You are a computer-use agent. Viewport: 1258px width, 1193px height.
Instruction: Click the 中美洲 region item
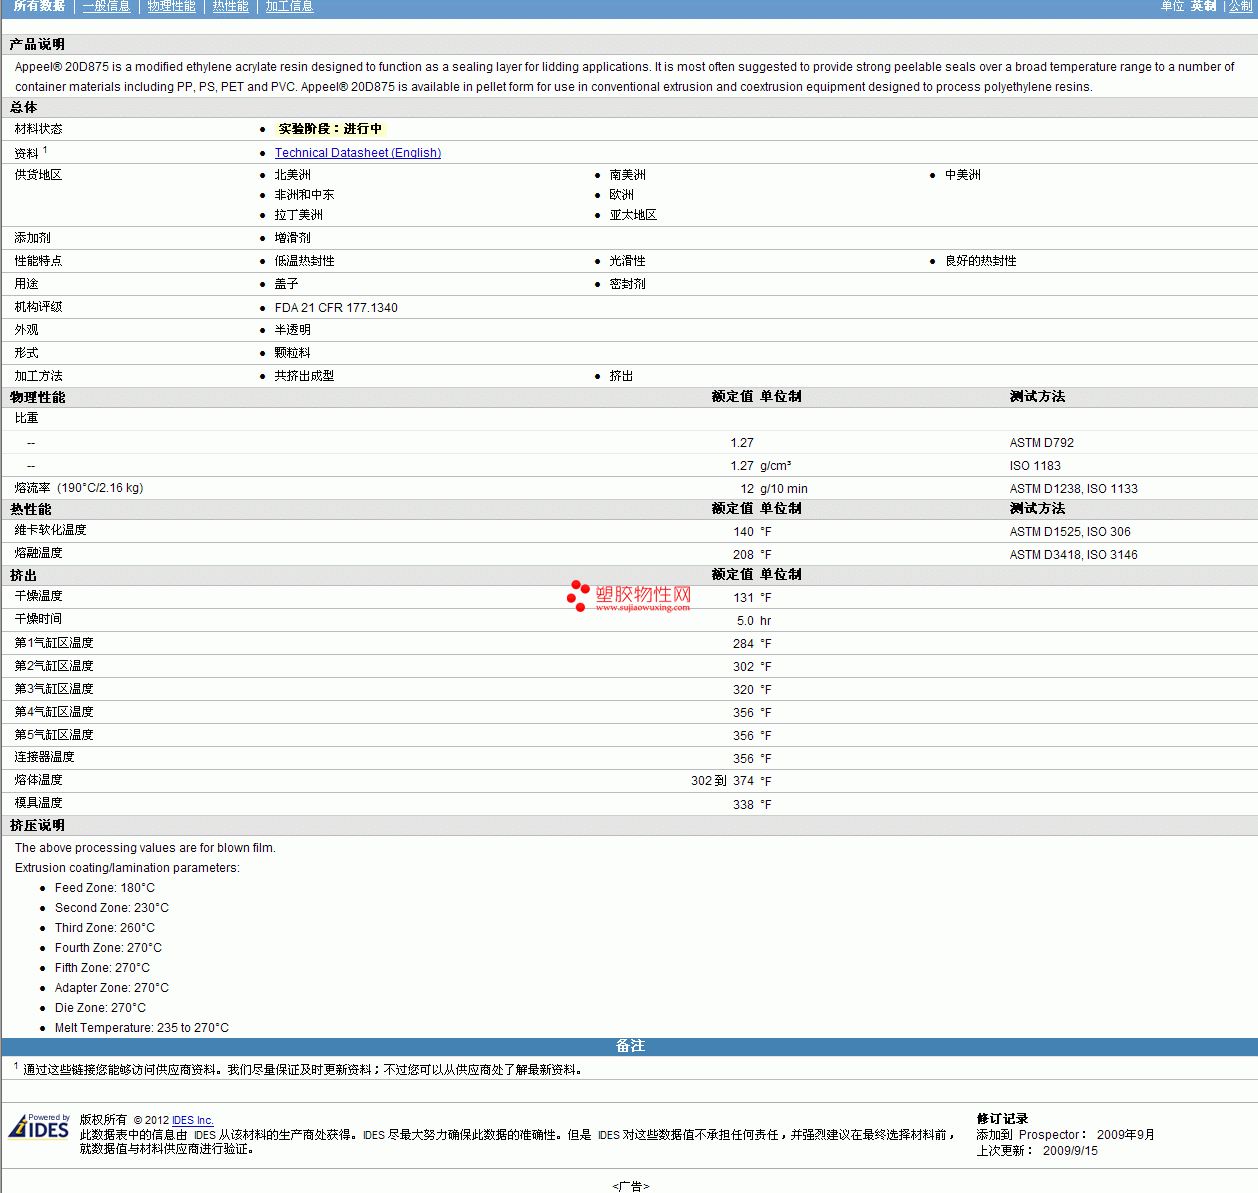[x=963, y=175]
